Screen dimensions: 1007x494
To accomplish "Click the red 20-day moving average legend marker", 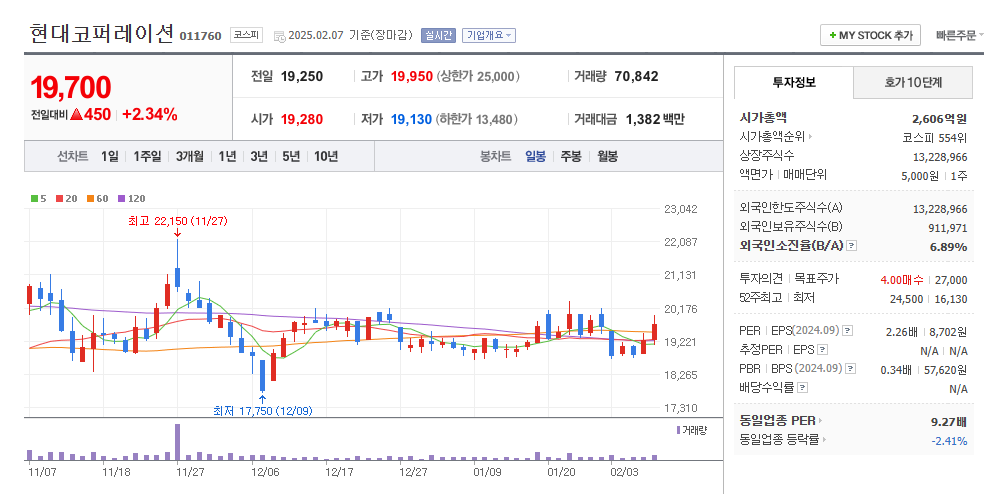I will pos(60,198).
